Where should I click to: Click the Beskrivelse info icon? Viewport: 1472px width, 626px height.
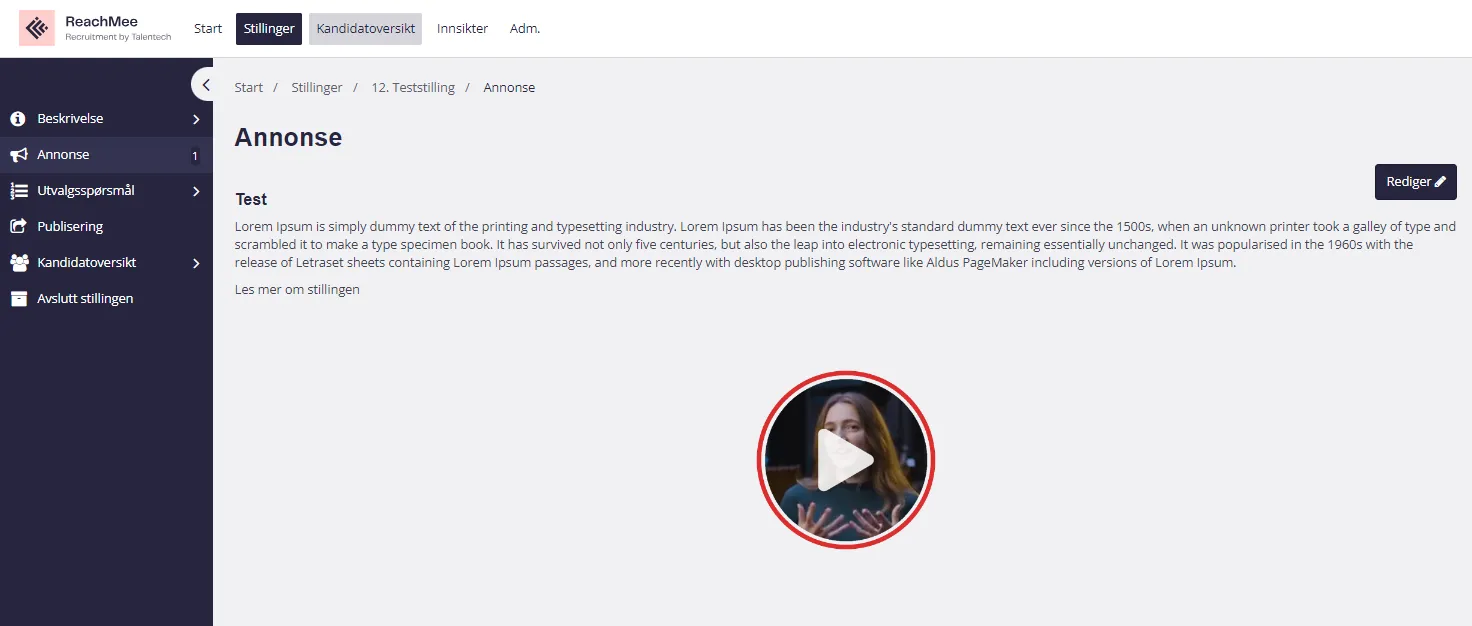point(18,119)
